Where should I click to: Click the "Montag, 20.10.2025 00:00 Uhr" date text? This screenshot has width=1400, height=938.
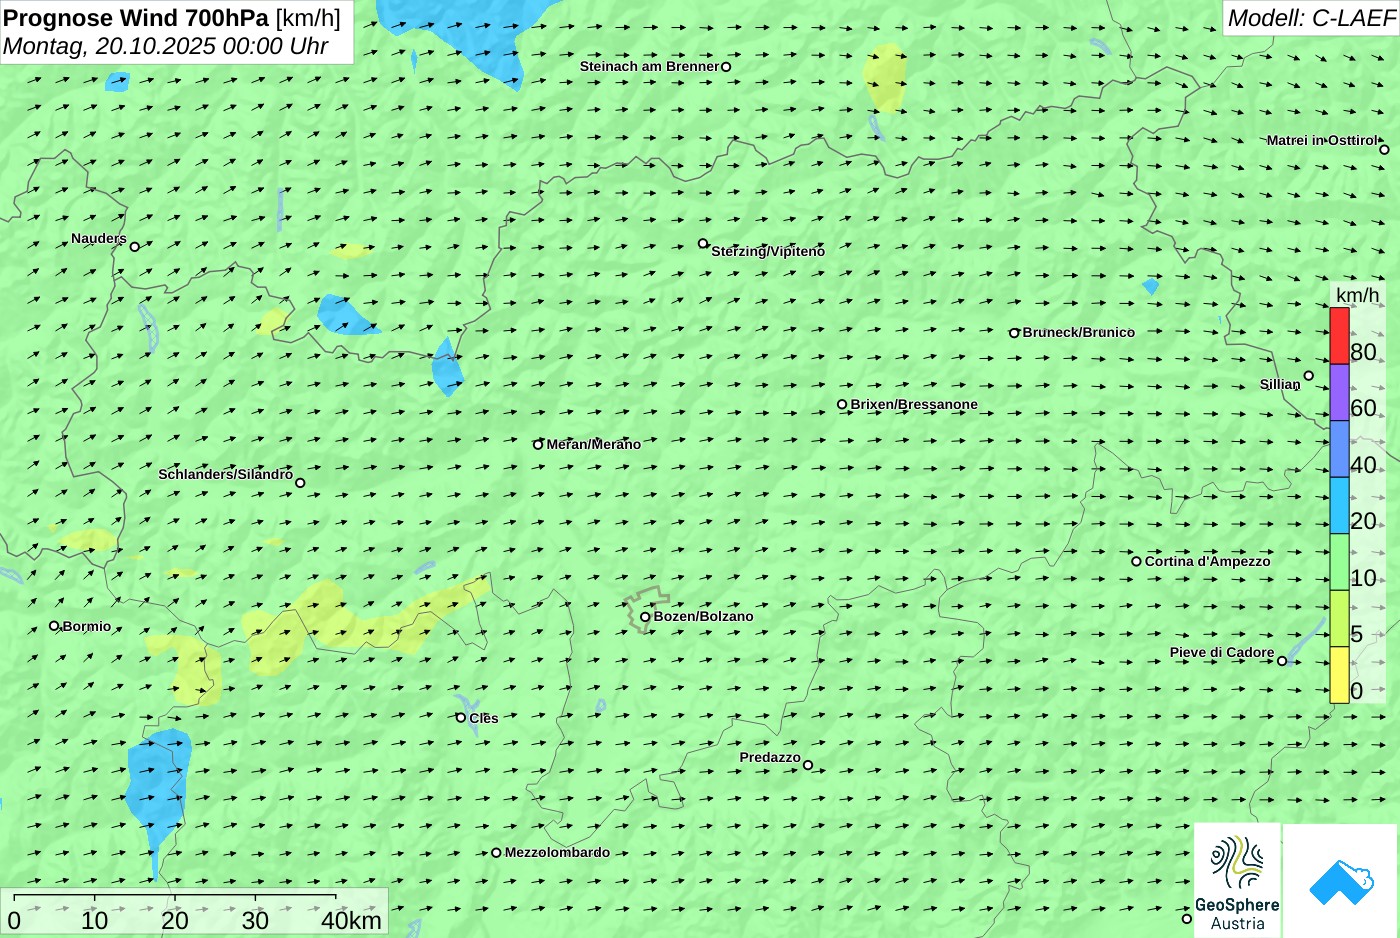(x=166, y=45)
